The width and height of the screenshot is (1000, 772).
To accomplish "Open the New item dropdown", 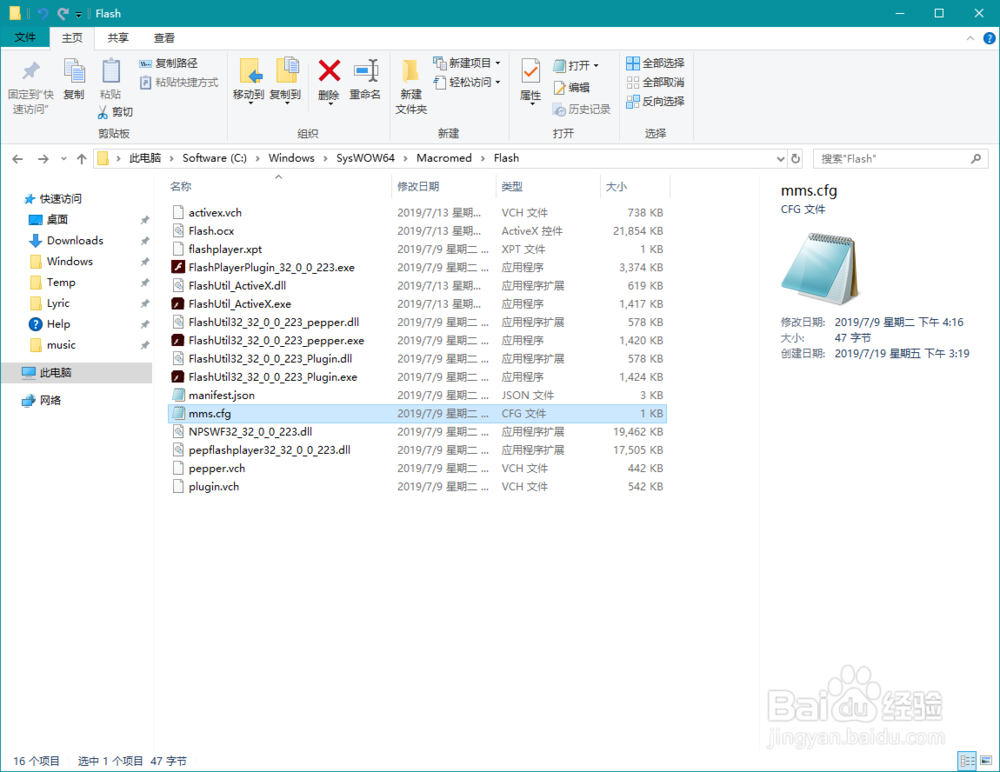I will point(467,63).
